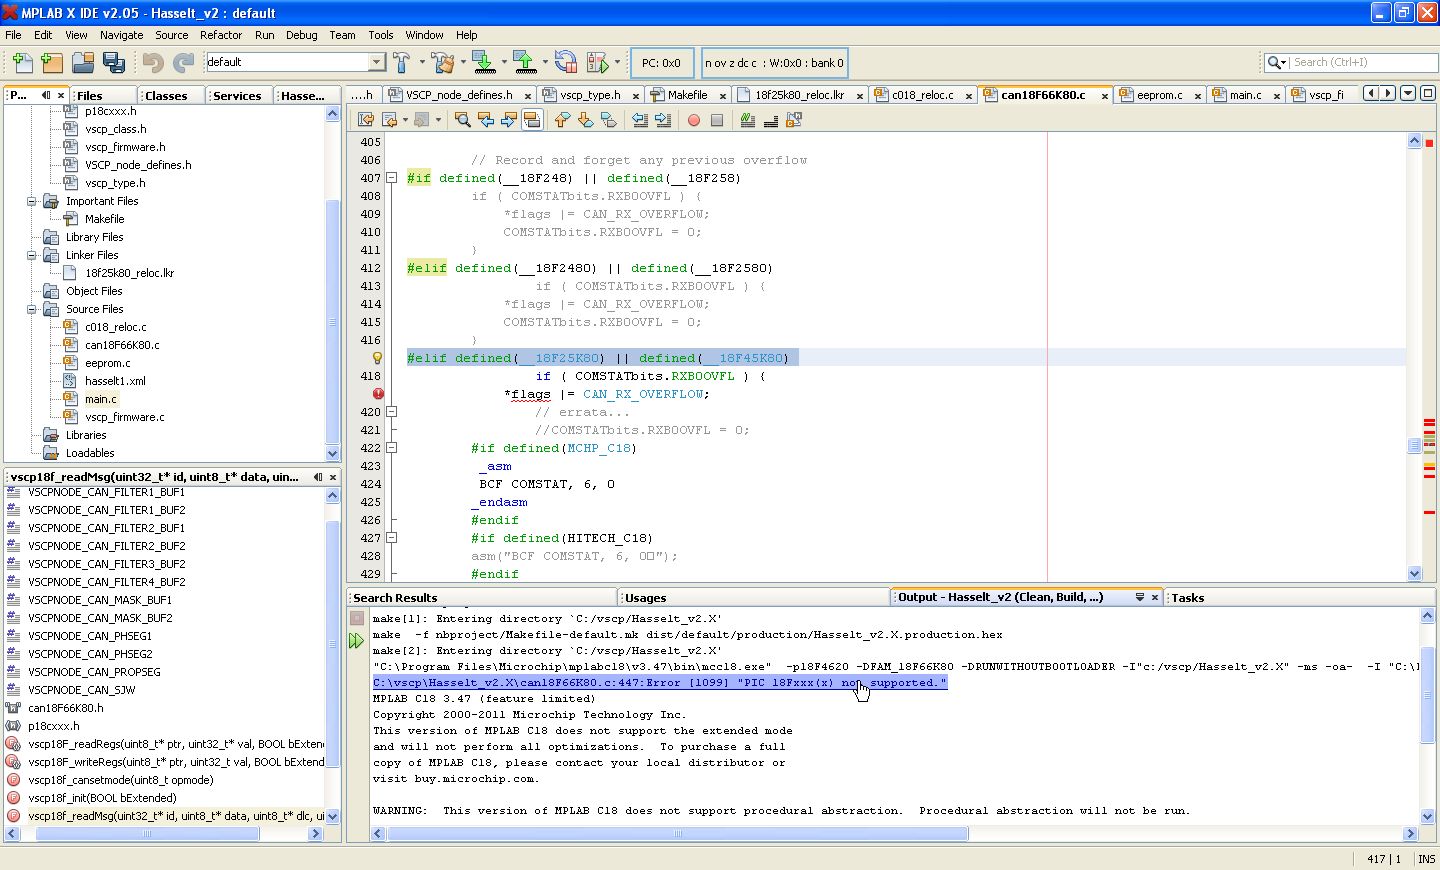Click Make and Program Device download icon
Image resolution: width=1440 pixels, height=870 pixels.
point(484,63)
